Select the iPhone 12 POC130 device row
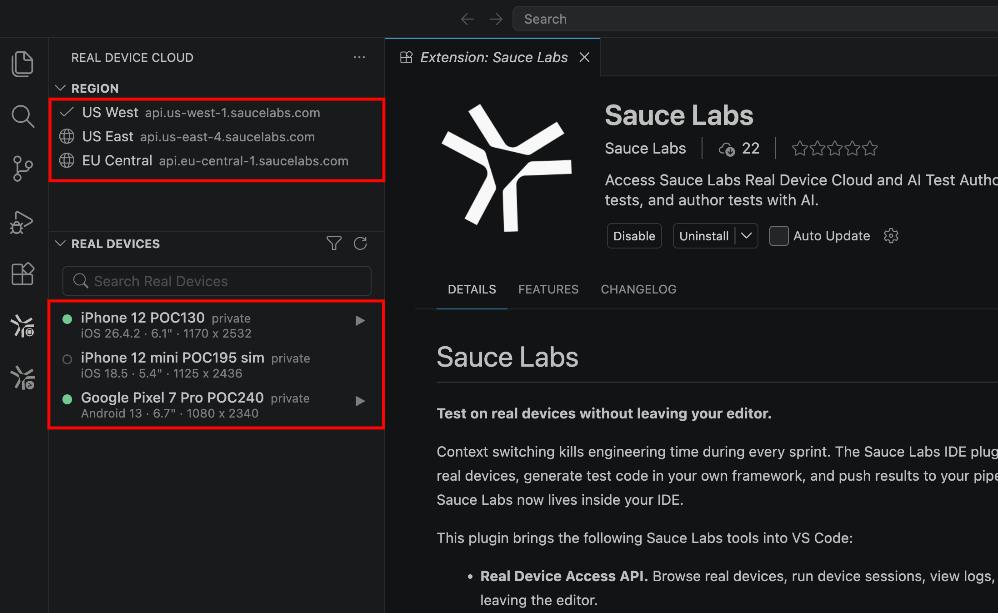The image size is (998, 613). (x=216, y=325)
